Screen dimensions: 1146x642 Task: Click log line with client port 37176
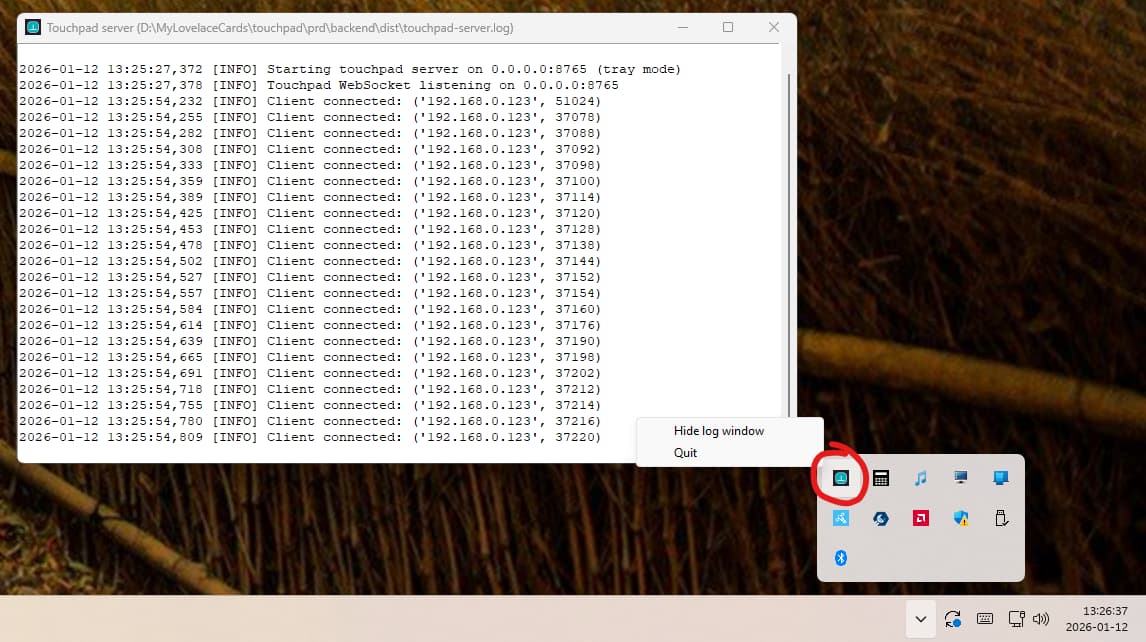(310, 326)
